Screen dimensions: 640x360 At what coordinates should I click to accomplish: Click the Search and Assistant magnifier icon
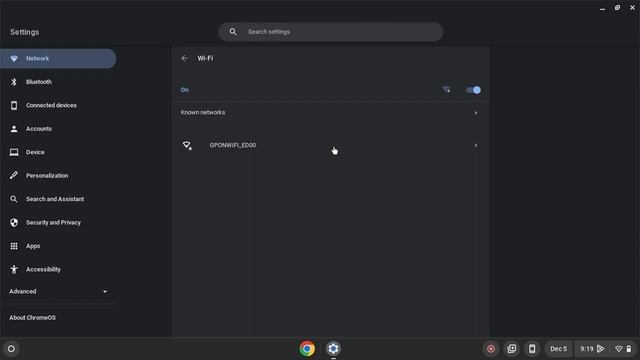pos(14,199)
